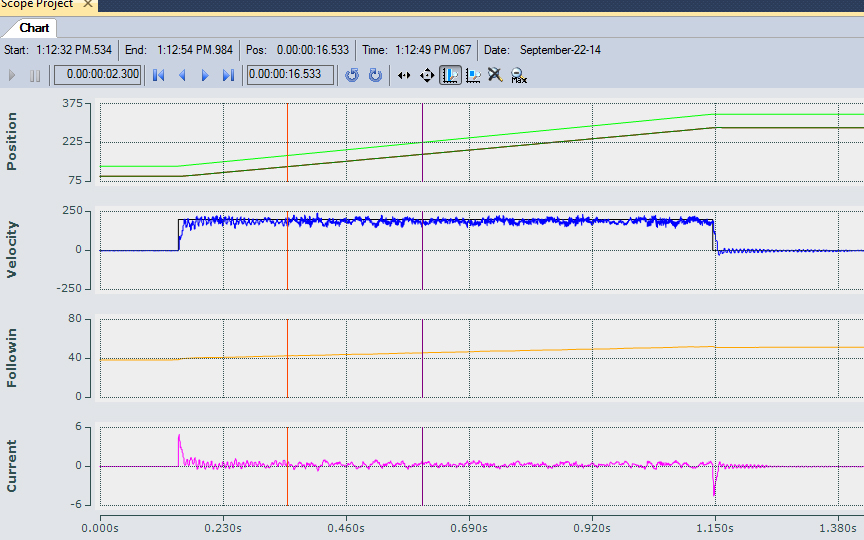
Task: Click the 0.000s time axis label
Action: [100, 528]
